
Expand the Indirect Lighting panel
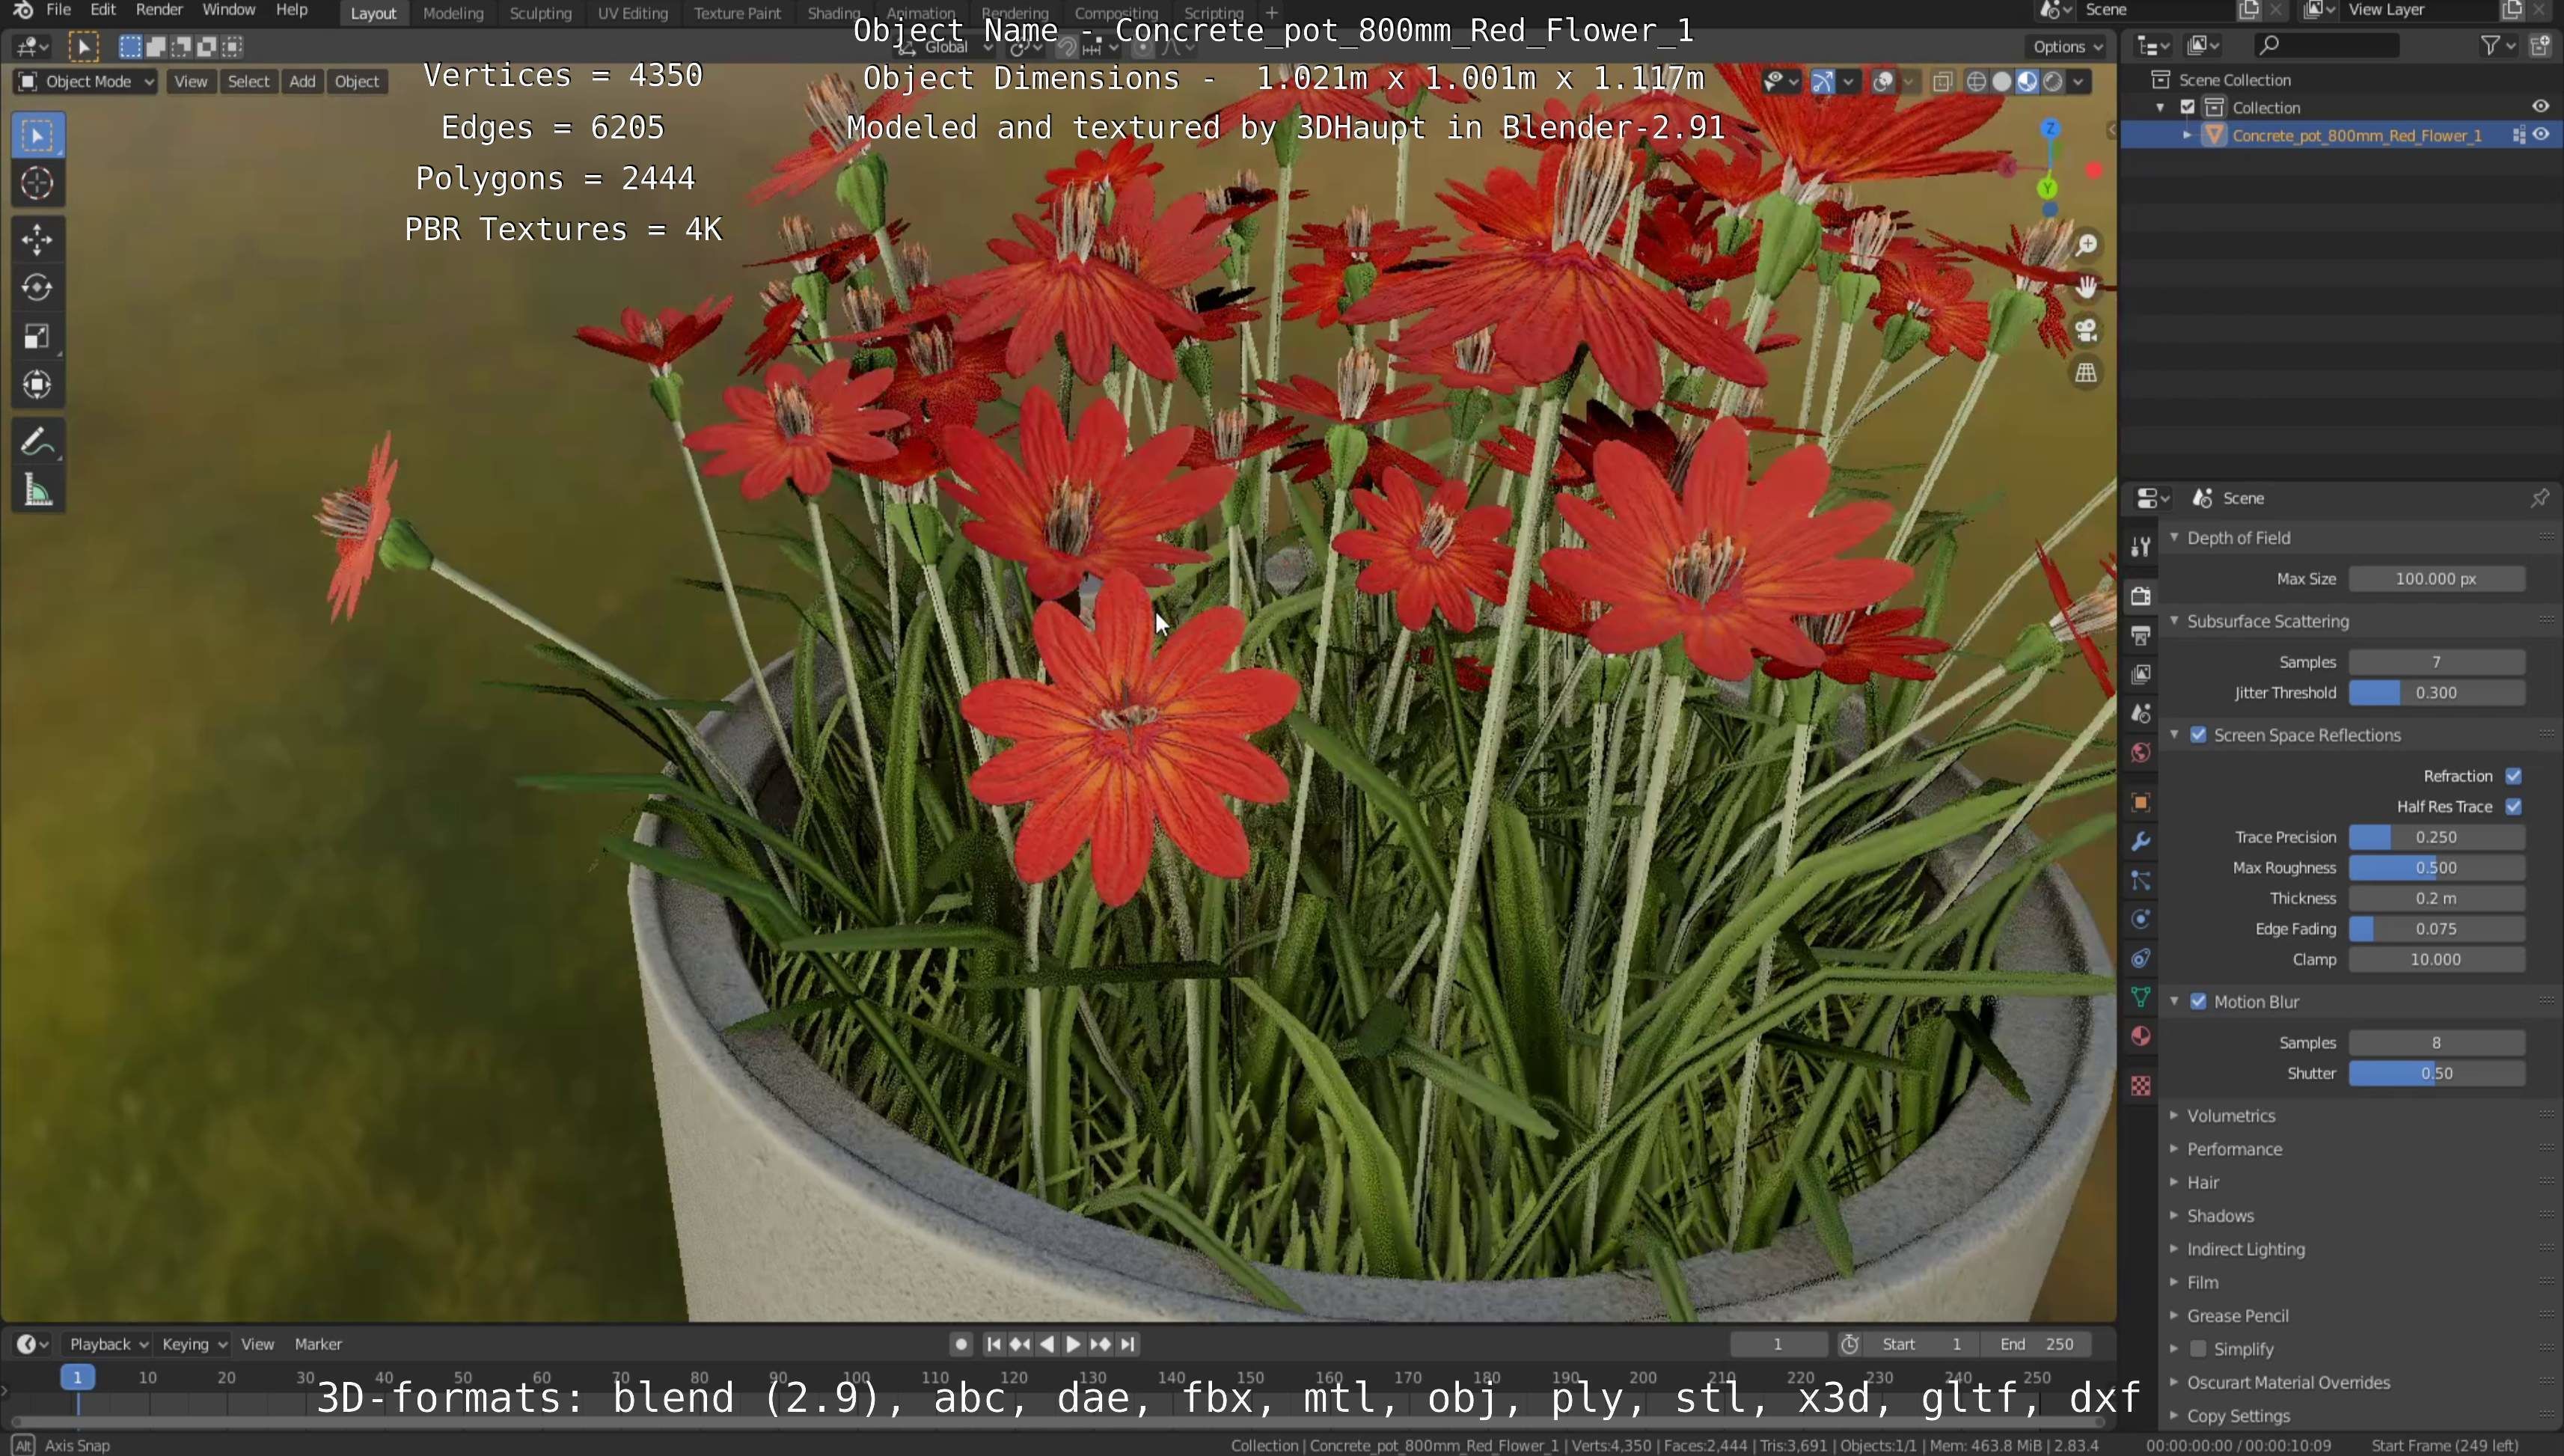[x=2245, y=1250]
